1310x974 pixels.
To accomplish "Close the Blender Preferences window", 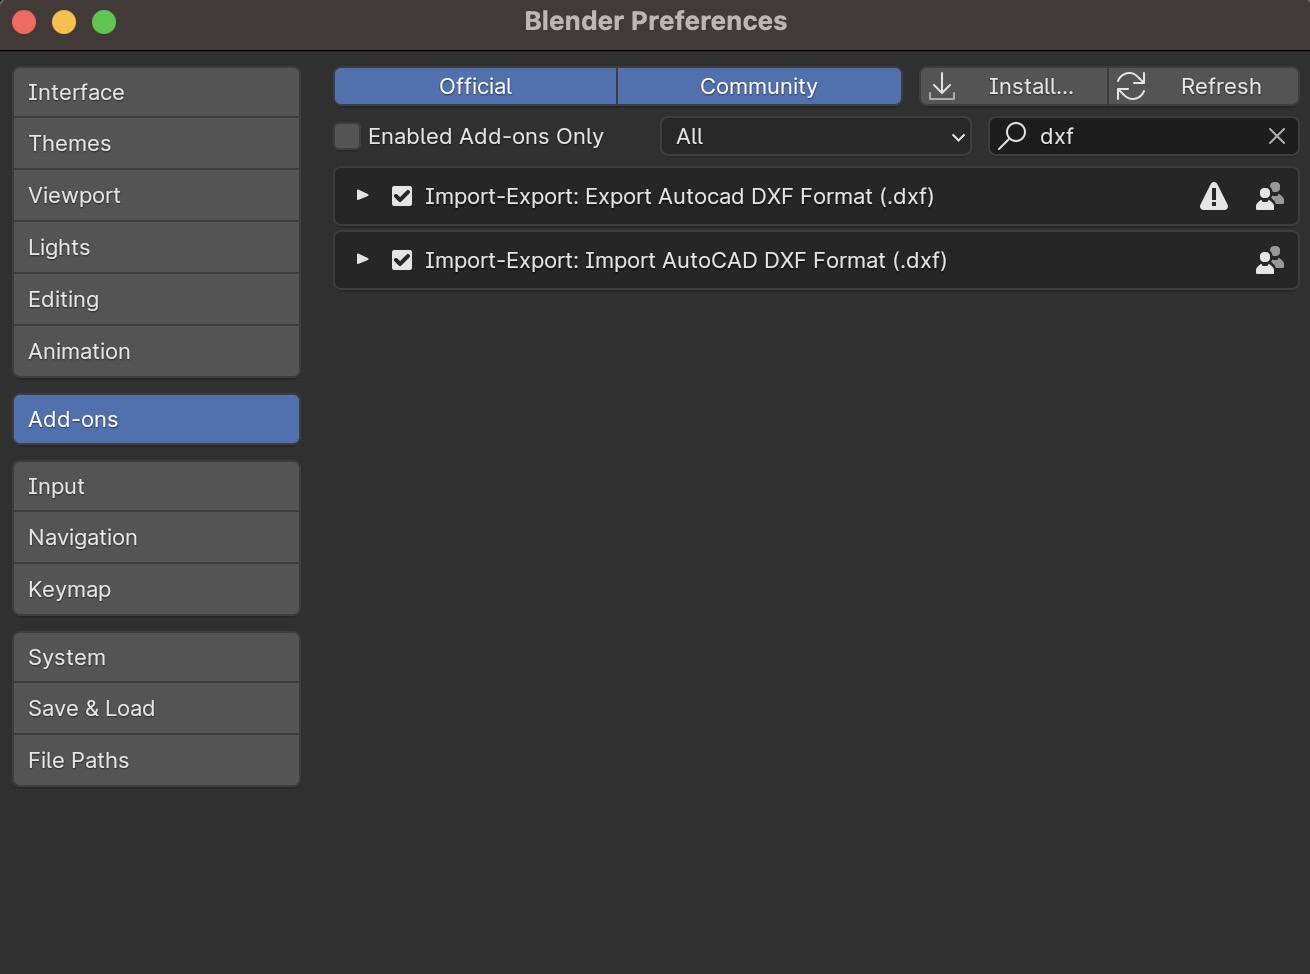I will (24, 22).
